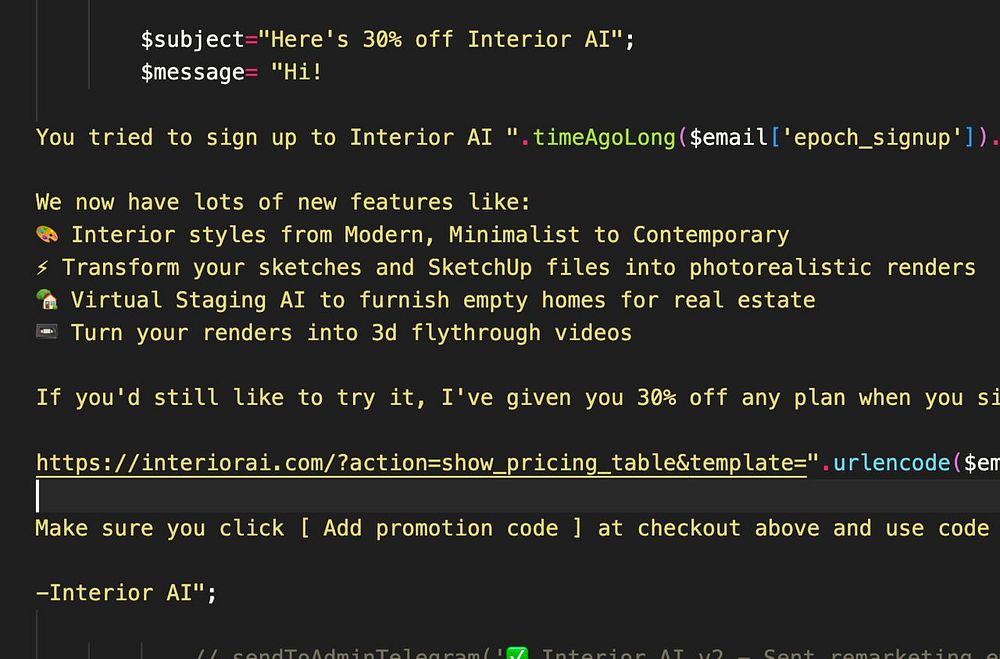Click the urlencode function name
Image resolution: width=1000 pixels, height=659 pixels.
tap(892, 463)
